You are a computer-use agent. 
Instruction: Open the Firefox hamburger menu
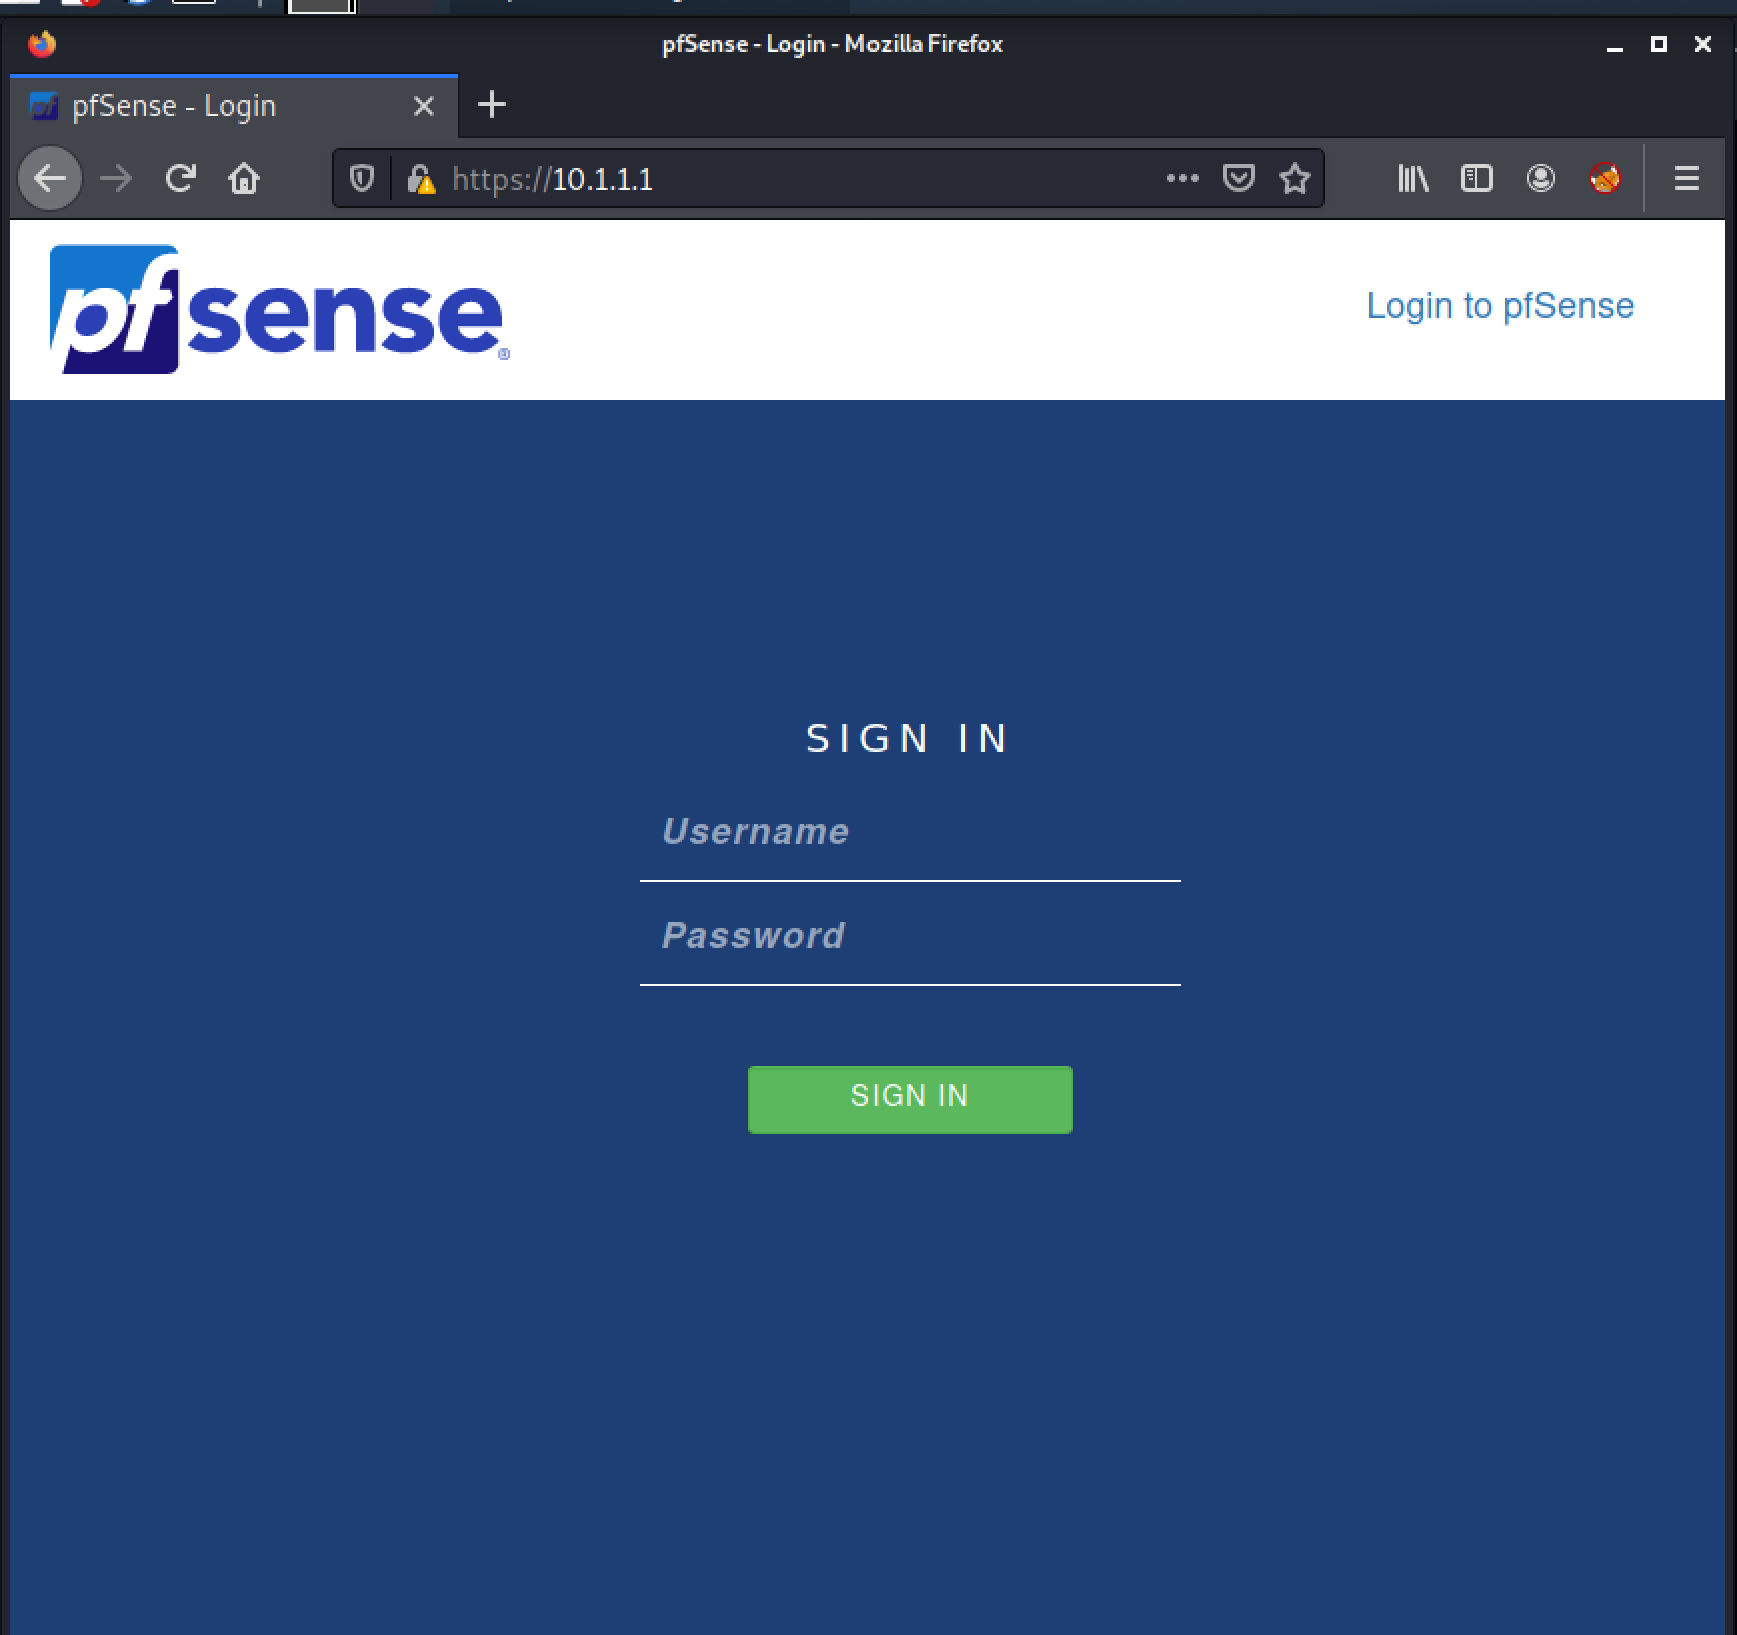click(x=1686, y=179)
